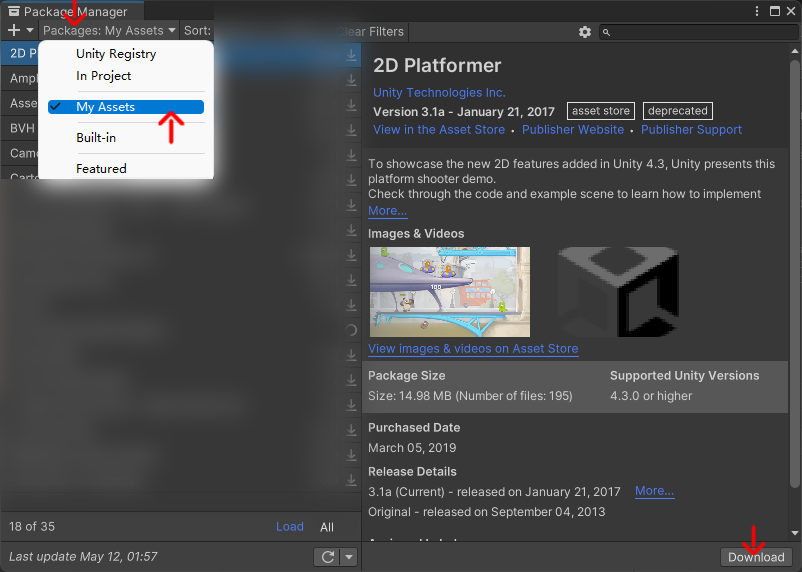Select the checked My Assets entry
Image resolution: width=802 pixels, height=572 pixels.
(126, 107)
